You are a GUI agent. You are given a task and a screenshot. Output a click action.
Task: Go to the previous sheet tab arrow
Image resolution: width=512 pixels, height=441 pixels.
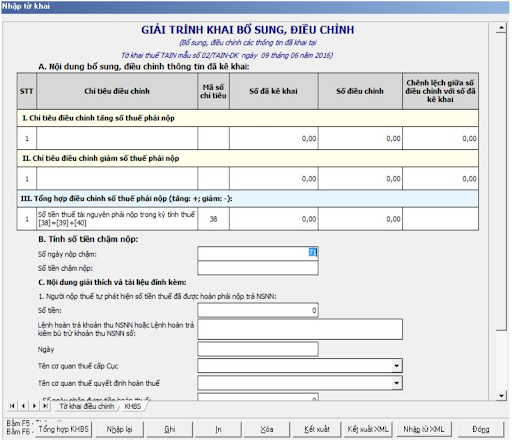click(23, 406)
